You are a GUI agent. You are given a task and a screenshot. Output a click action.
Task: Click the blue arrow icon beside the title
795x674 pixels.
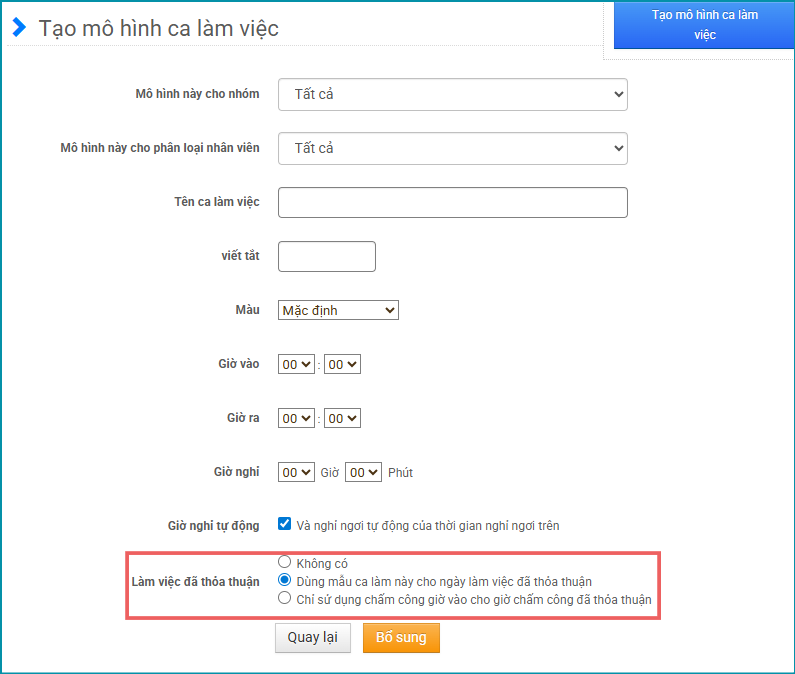19,27
